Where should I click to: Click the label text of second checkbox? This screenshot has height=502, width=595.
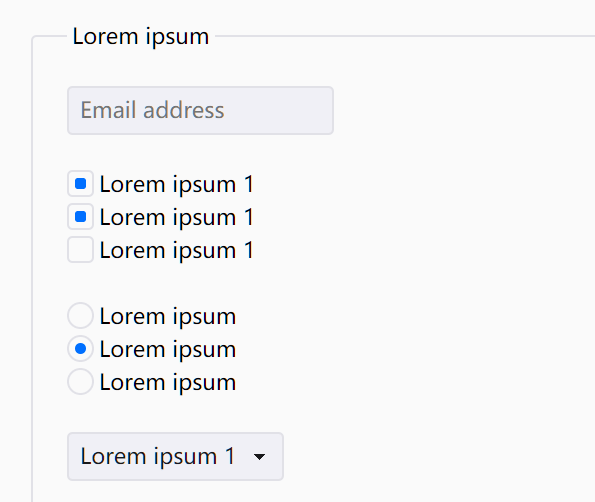pos(176,218)
